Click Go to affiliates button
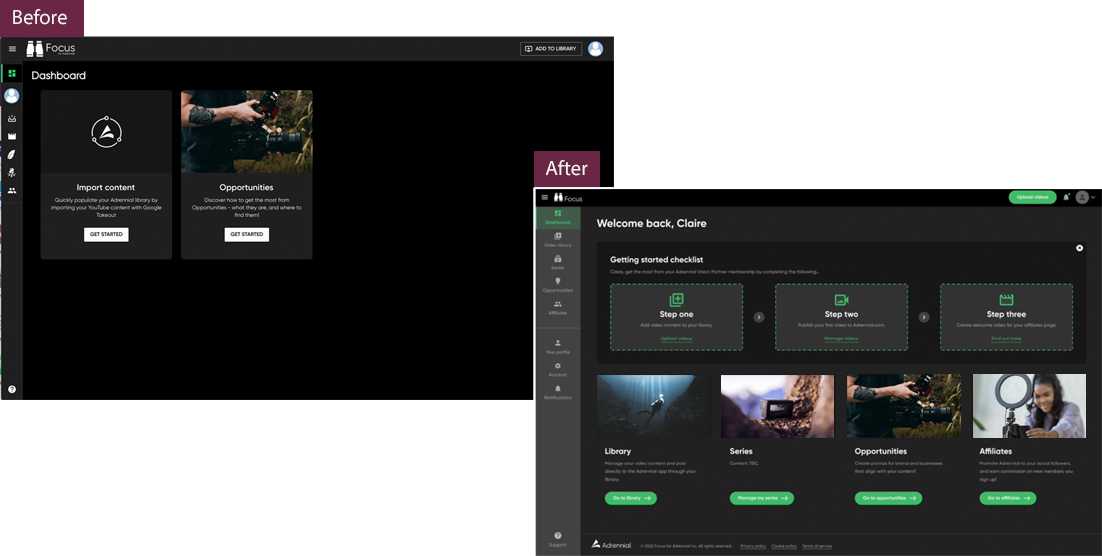This screenshot has width=1102, height=556. (1008, 498)
